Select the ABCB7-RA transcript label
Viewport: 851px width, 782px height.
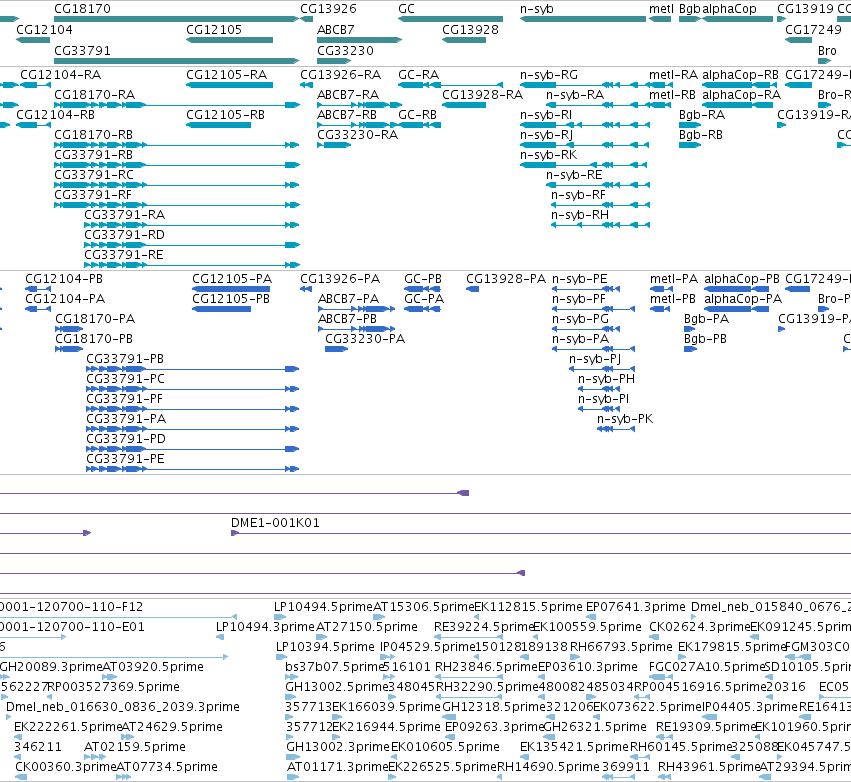(x=348, y=95)
